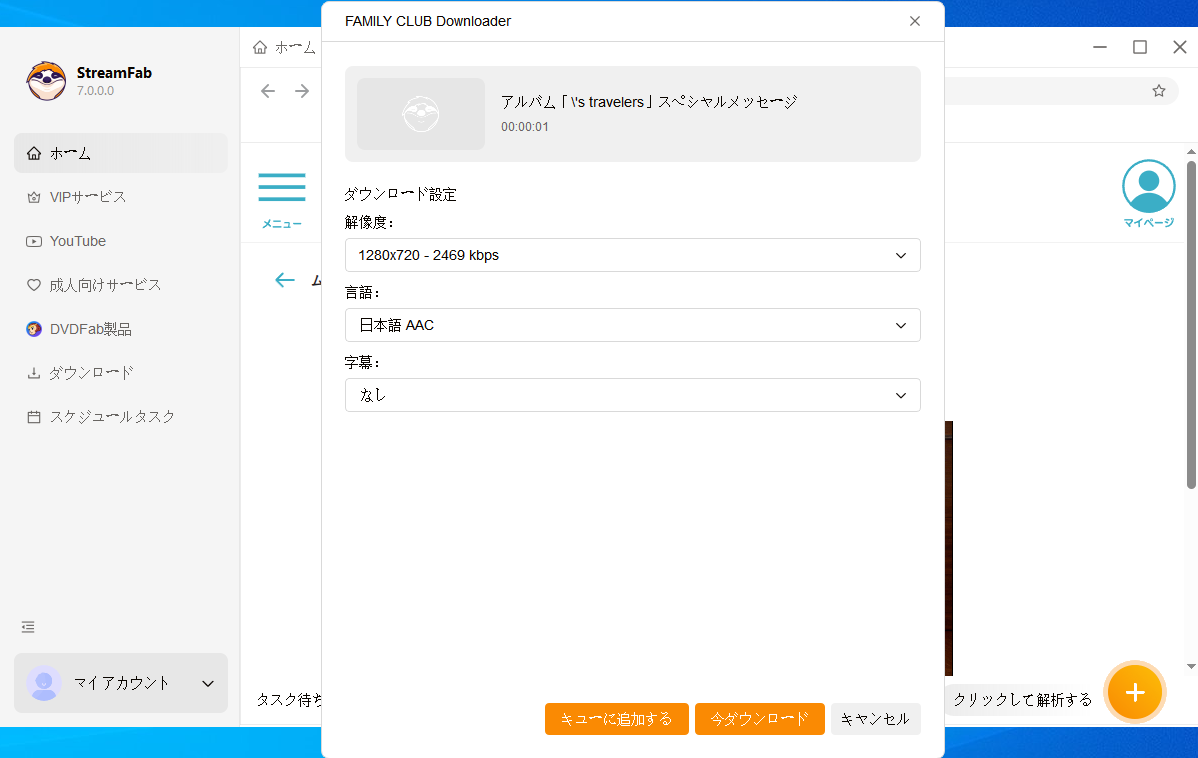1198x758 pixels.
Task: Bookmark the page with the star icon
Action: coord(1158,90)
